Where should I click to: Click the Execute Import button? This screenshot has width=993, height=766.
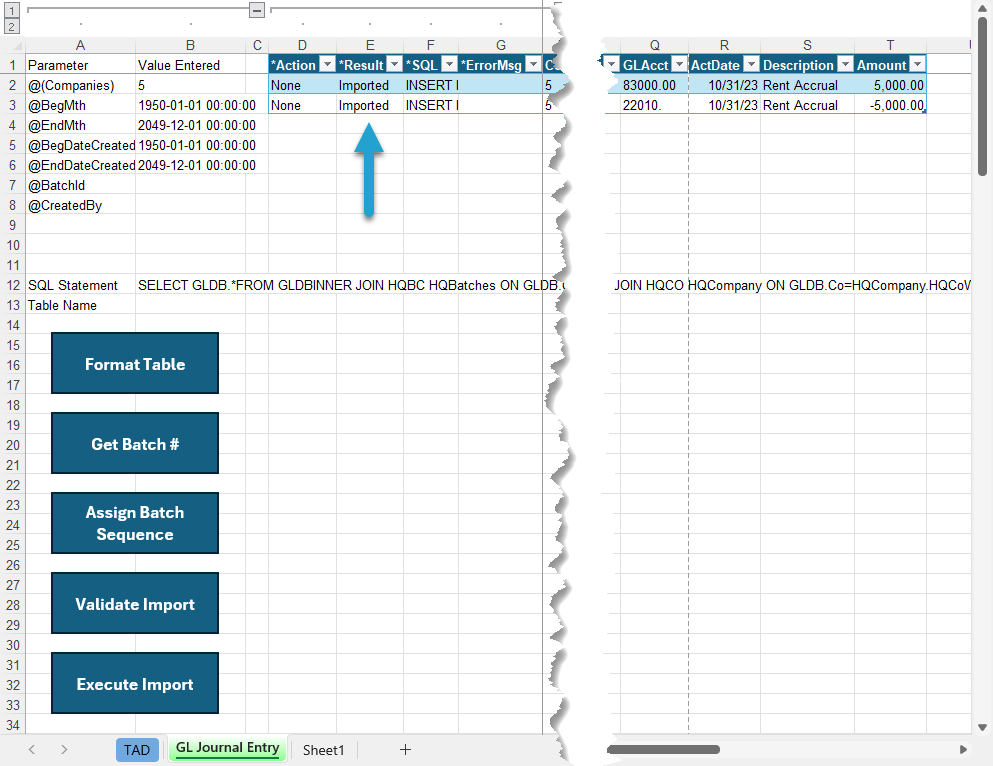pyautogui.click(x=135, y=683)
